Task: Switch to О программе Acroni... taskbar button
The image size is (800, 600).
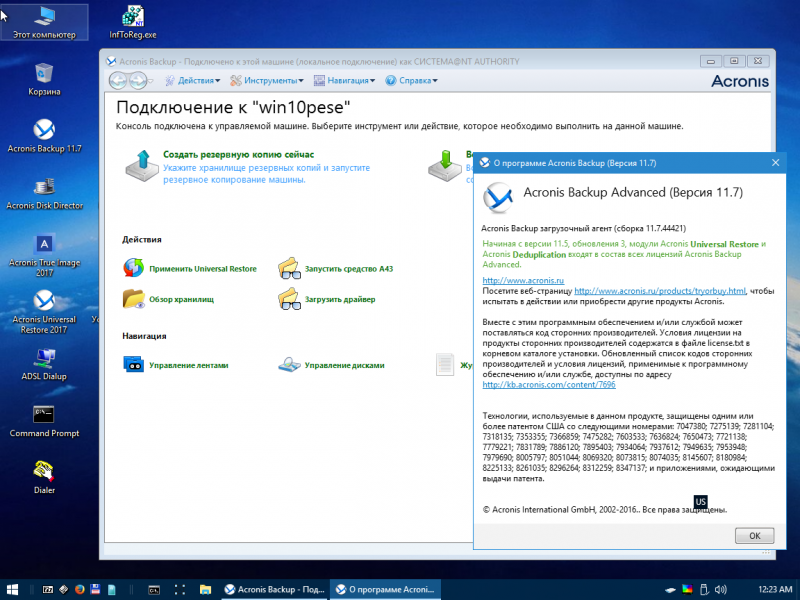Action: pos(386,589)
